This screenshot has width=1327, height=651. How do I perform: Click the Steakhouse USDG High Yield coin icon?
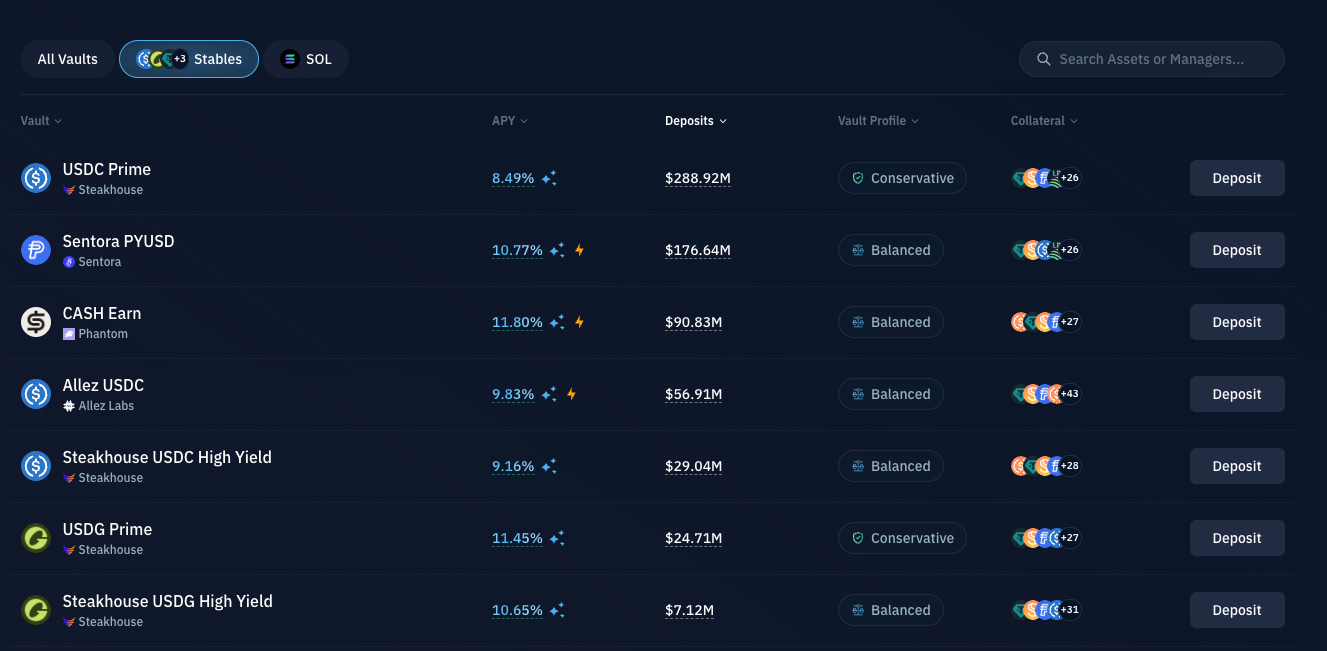(36, 610)
